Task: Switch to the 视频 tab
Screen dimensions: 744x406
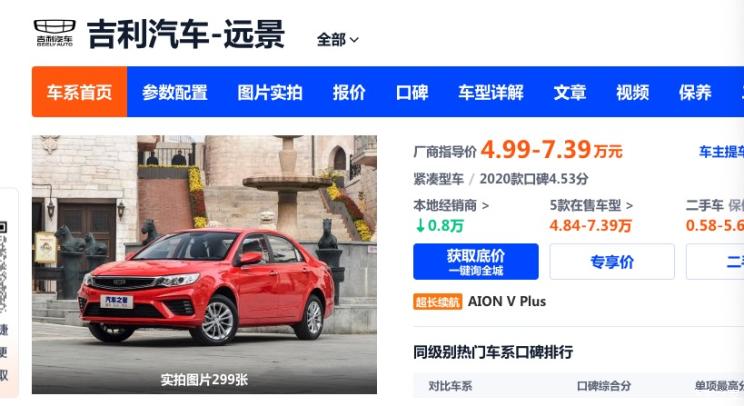Action: [x=632, y=92]
